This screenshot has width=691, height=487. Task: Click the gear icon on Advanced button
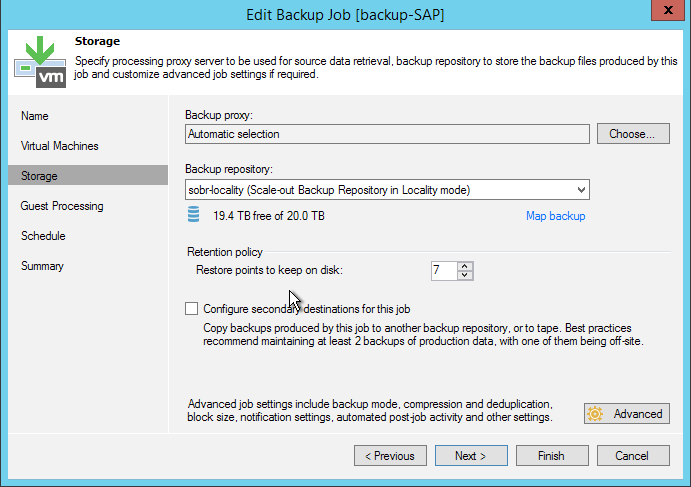pyautogui.click(x=596, y=414)
